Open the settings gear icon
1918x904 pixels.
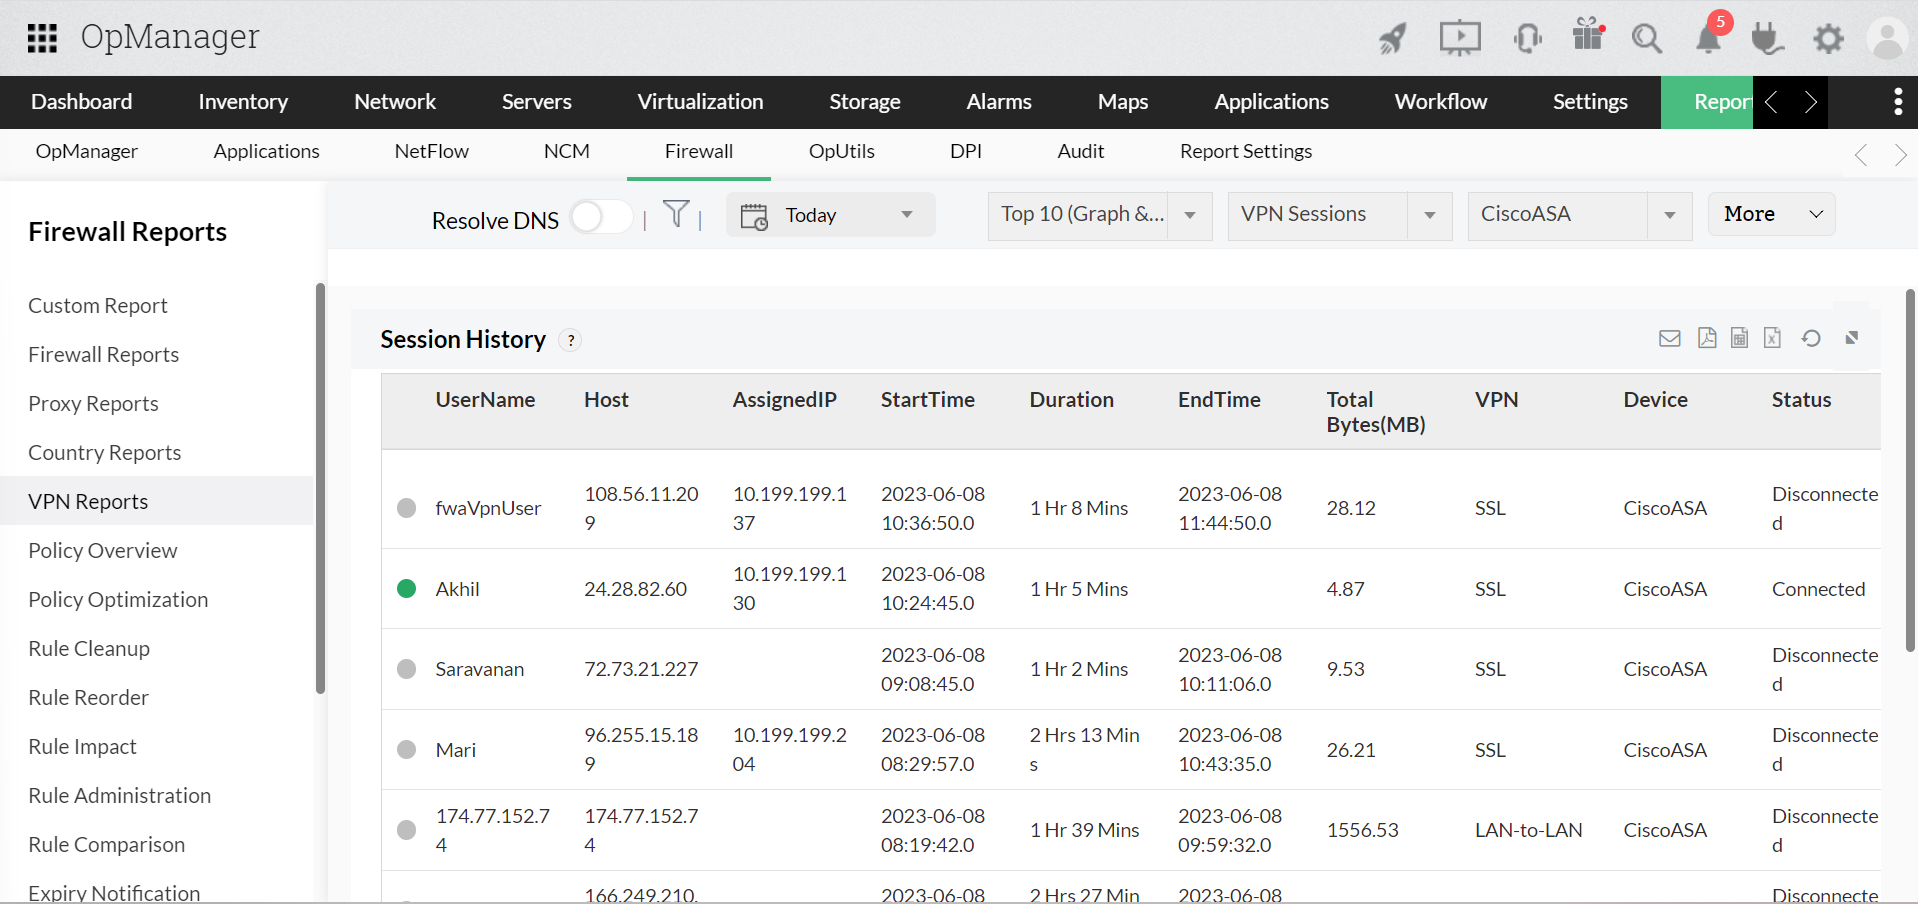[x=1828, y=39]
